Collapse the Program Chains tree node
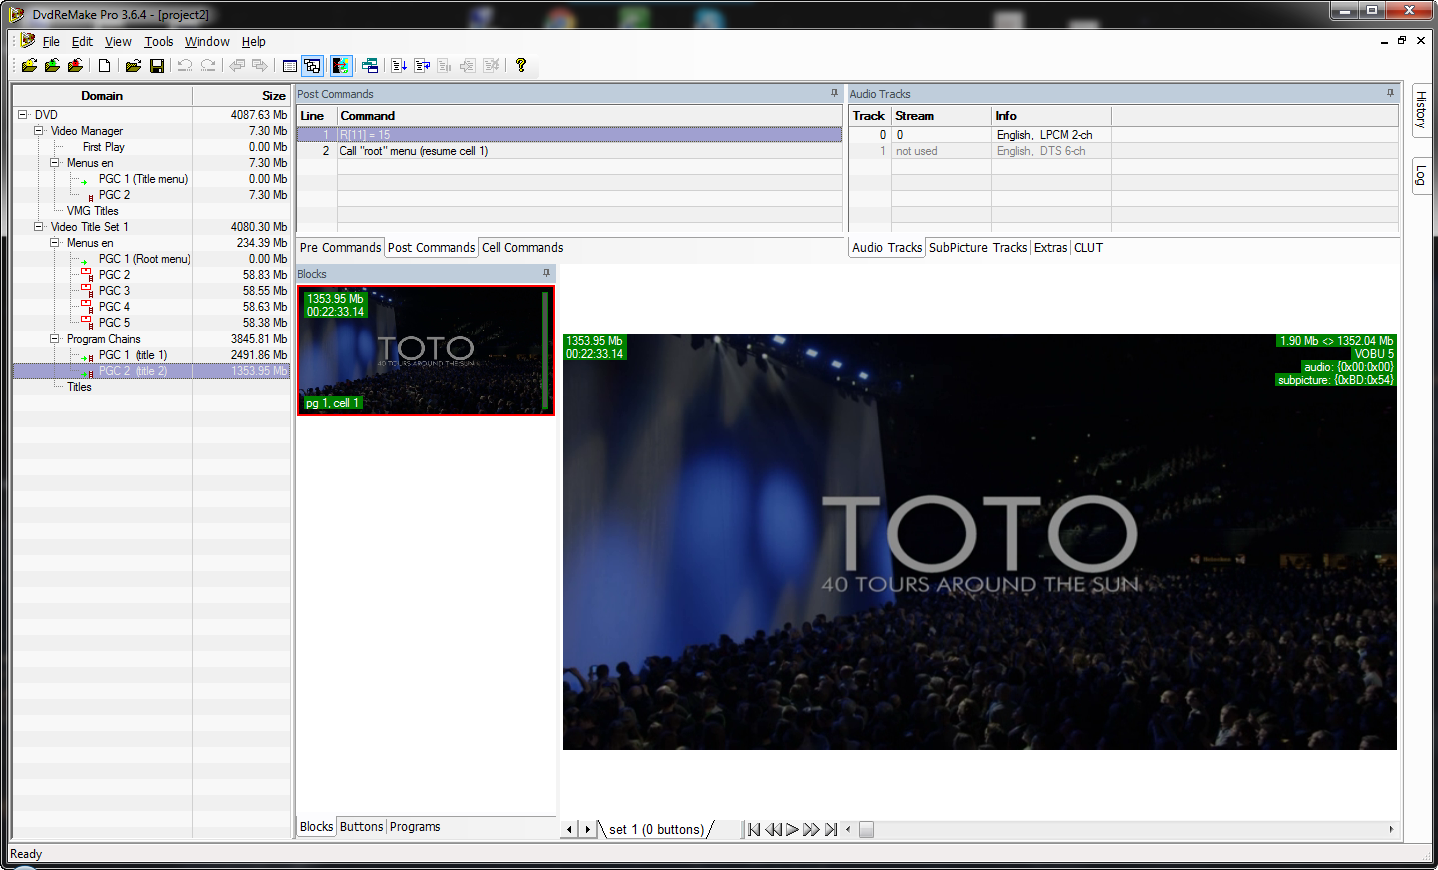This screenshot has width=1438, height=870. [x=55, y=339]
